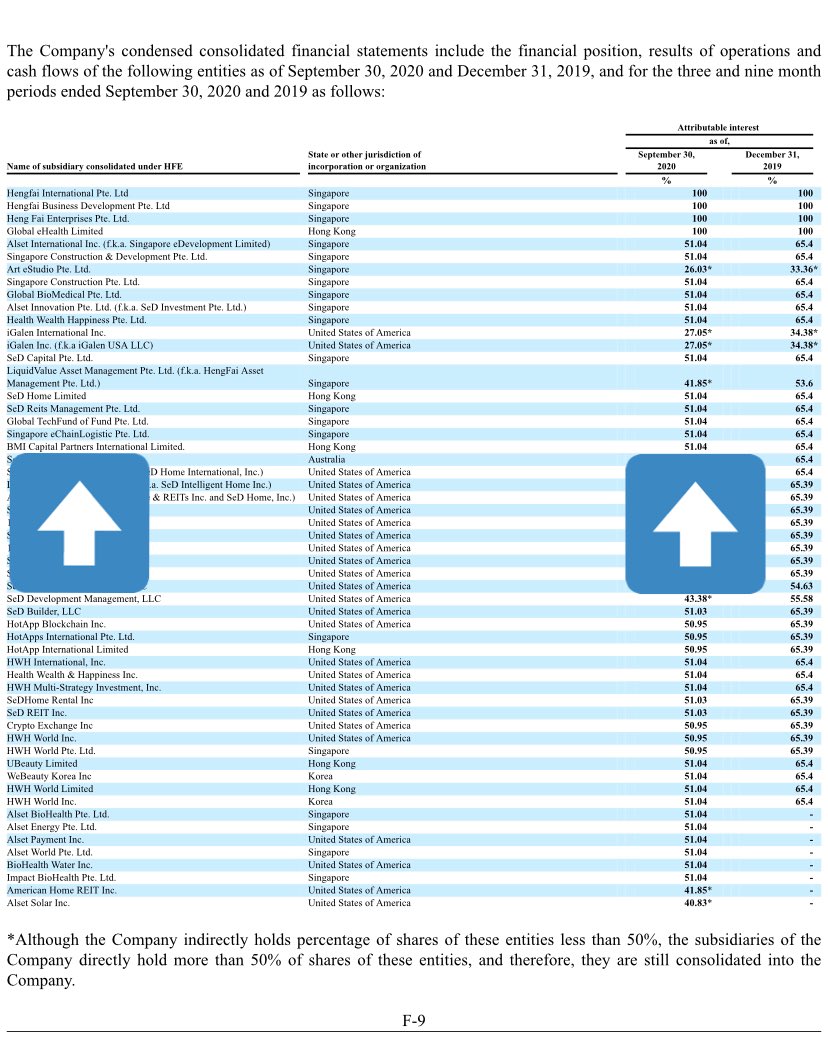
Task: Select 'Global BioMedical Pte. Ltd.' name
Action: (x=64, y=294)
